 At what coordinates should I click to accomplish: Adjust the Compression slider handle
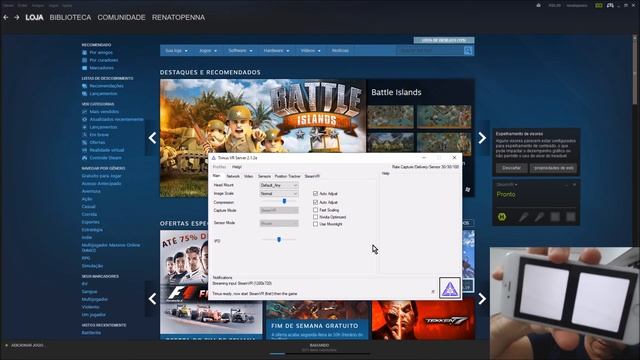tap(284, 201)
